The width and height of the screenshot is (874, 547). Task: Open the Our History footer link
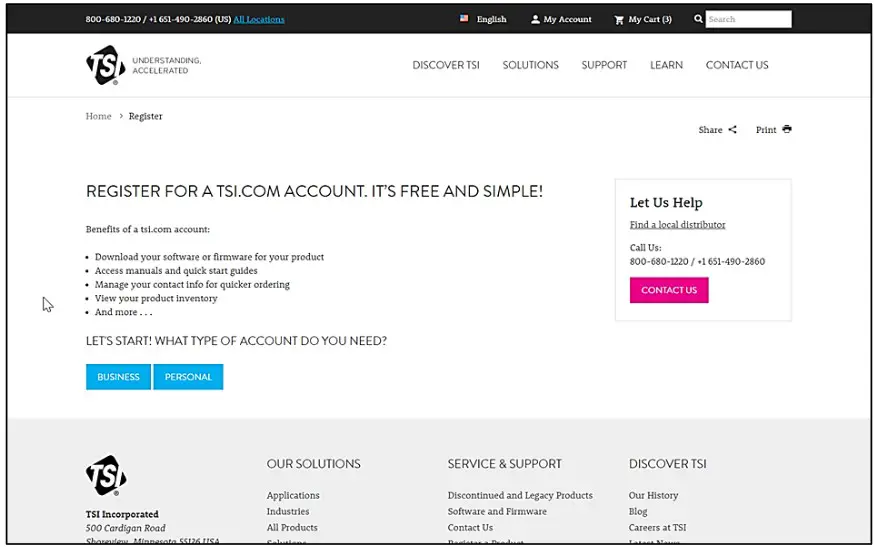653,495
